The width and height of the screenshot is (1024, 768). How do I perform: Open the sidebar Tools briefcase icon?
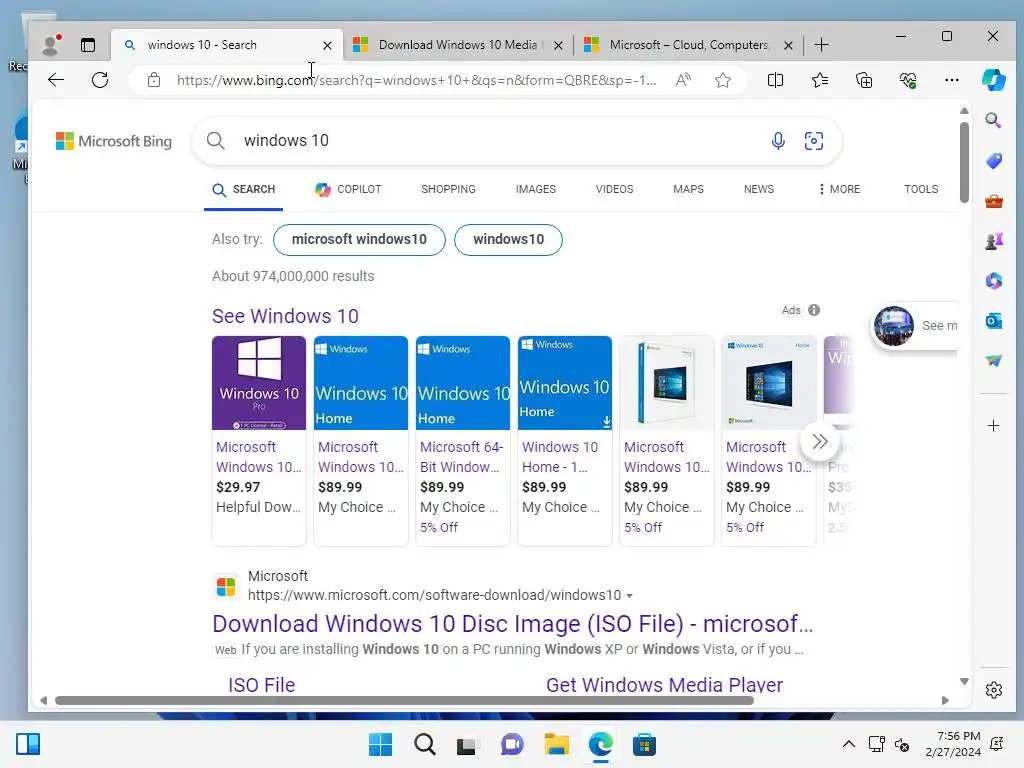(993, 201)
